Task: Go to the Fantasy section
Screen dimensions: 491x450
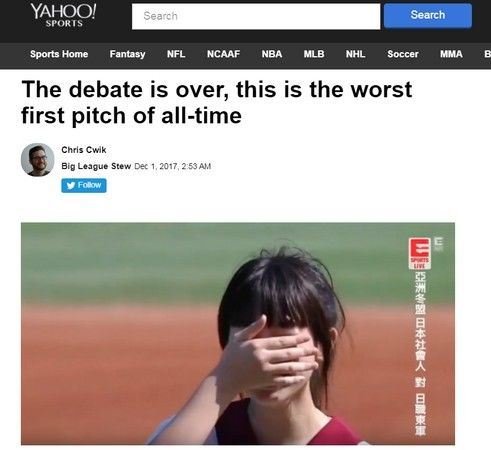Action: click(x=127, y=54)
